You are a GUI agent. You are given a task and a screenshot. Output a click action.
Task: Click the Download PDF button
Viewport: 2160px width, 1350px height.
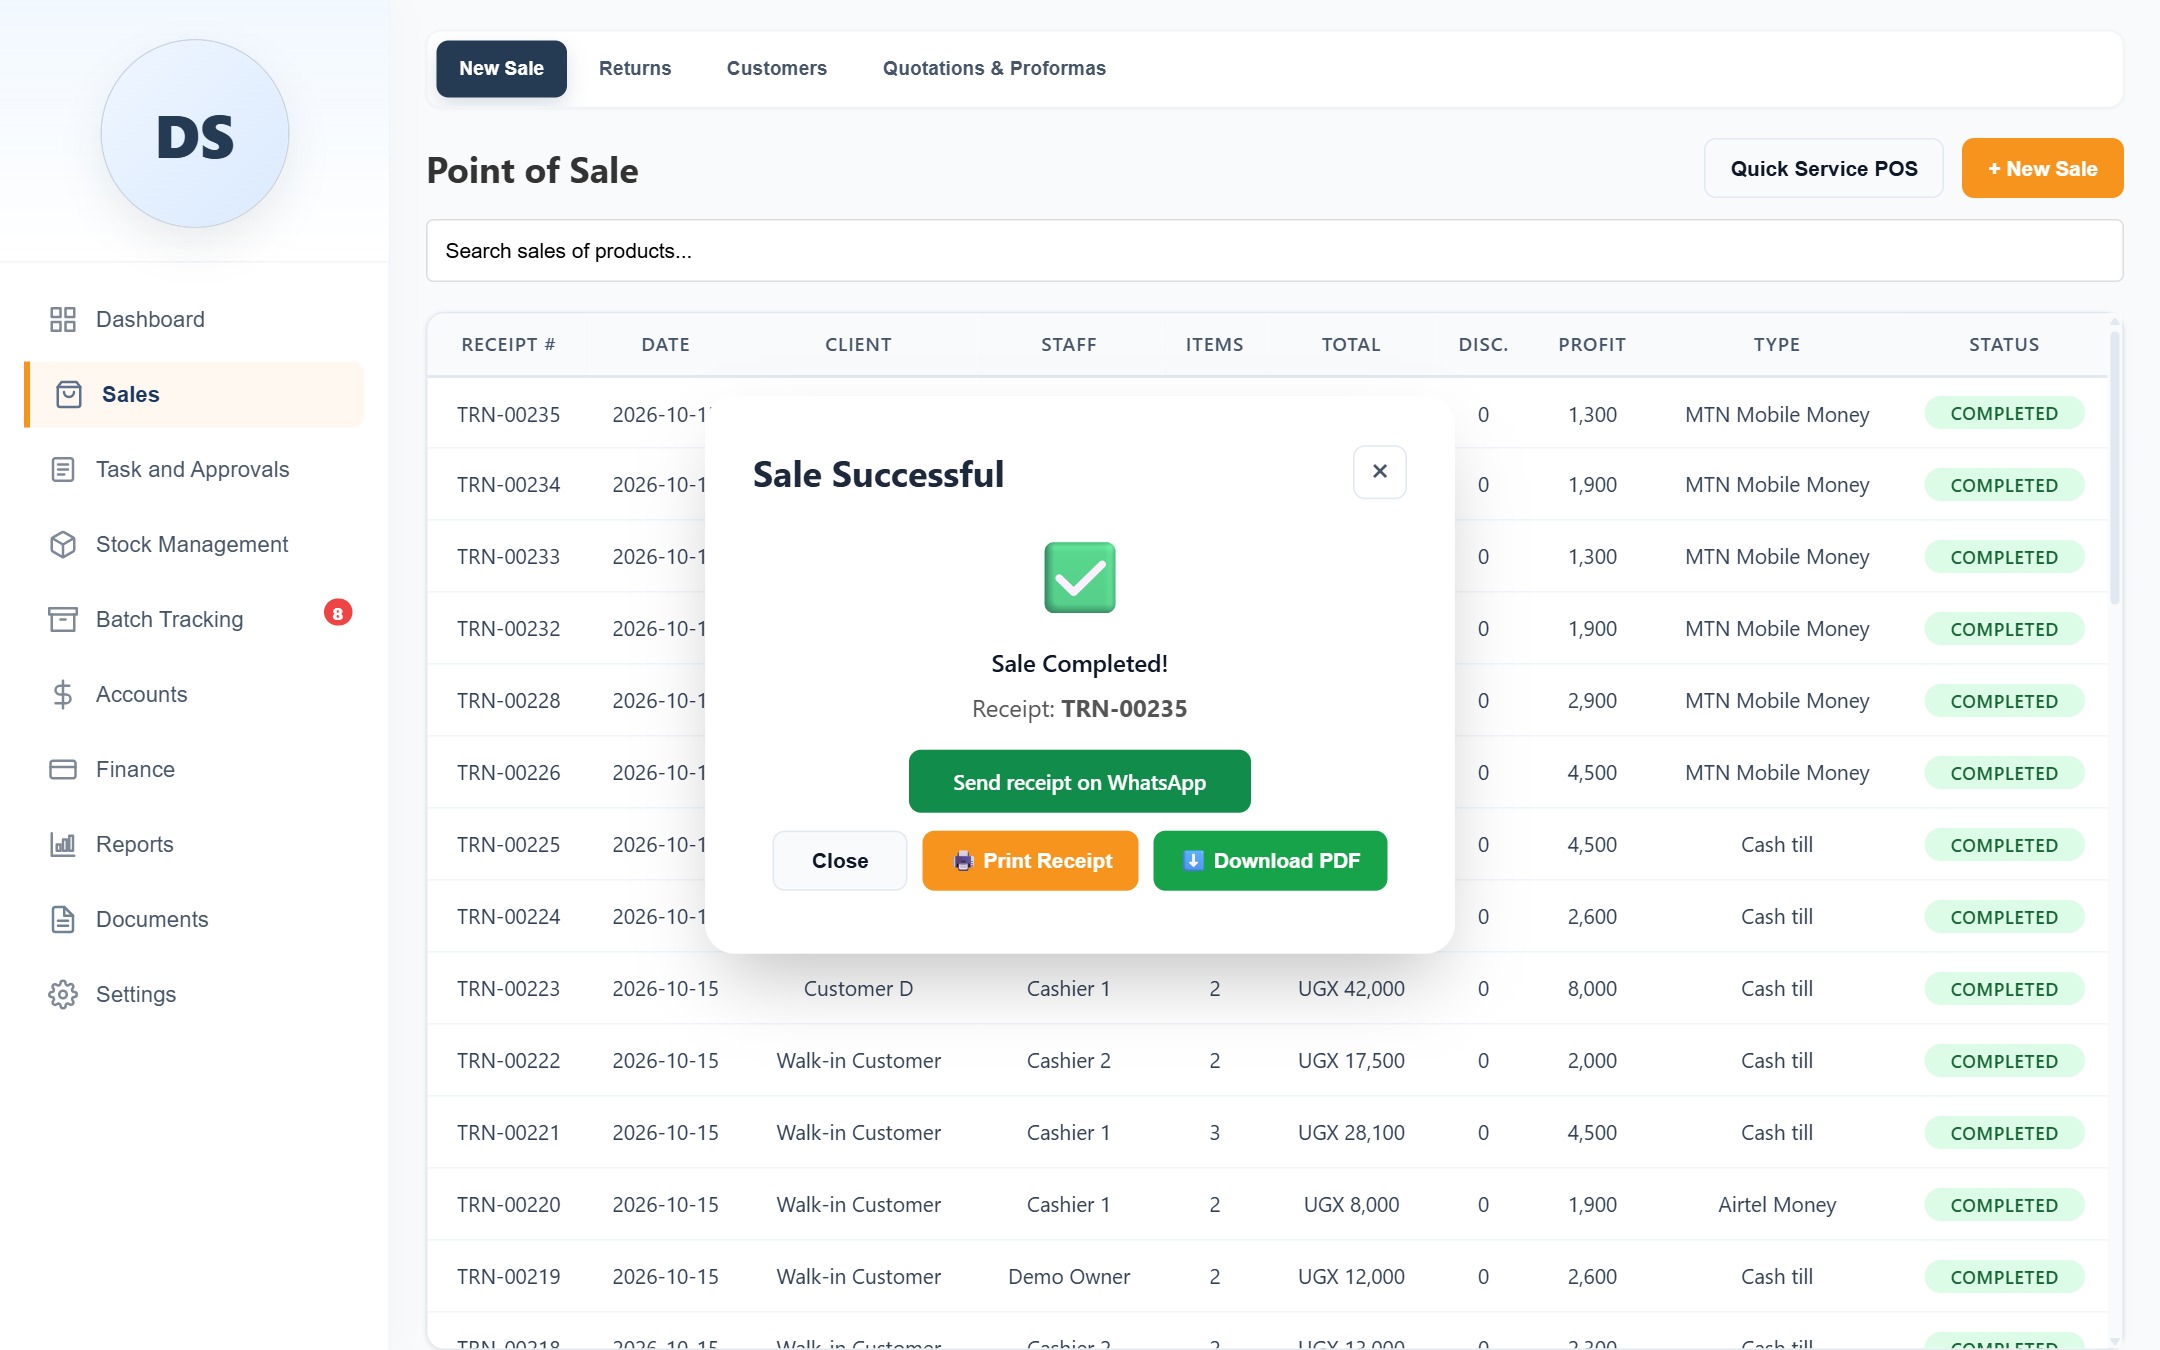point(1270,861)
